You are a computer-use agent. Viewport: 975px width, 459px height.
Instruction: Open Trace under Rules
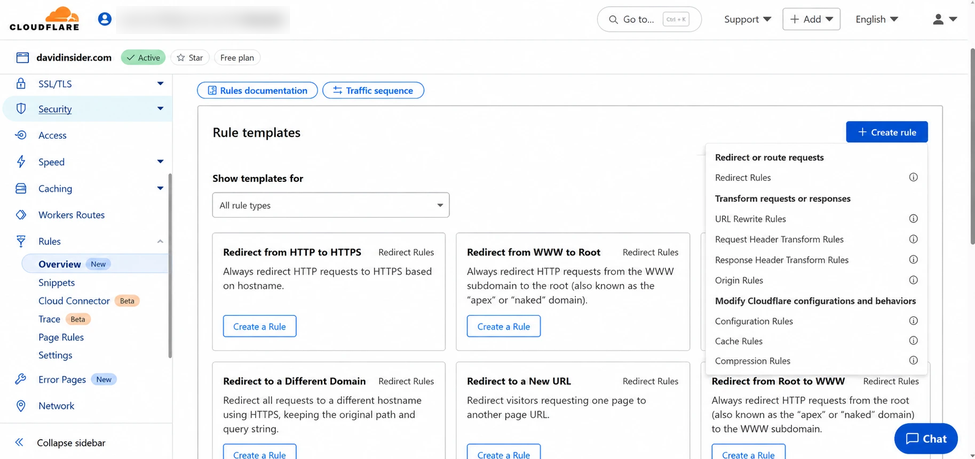(49, 319)
